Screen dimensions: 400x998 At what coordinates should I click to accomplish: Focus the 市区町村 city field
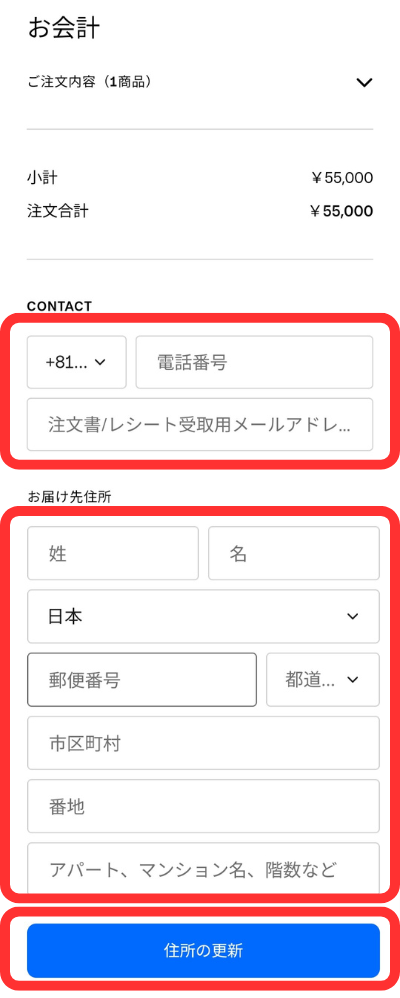tap(203, 743)
